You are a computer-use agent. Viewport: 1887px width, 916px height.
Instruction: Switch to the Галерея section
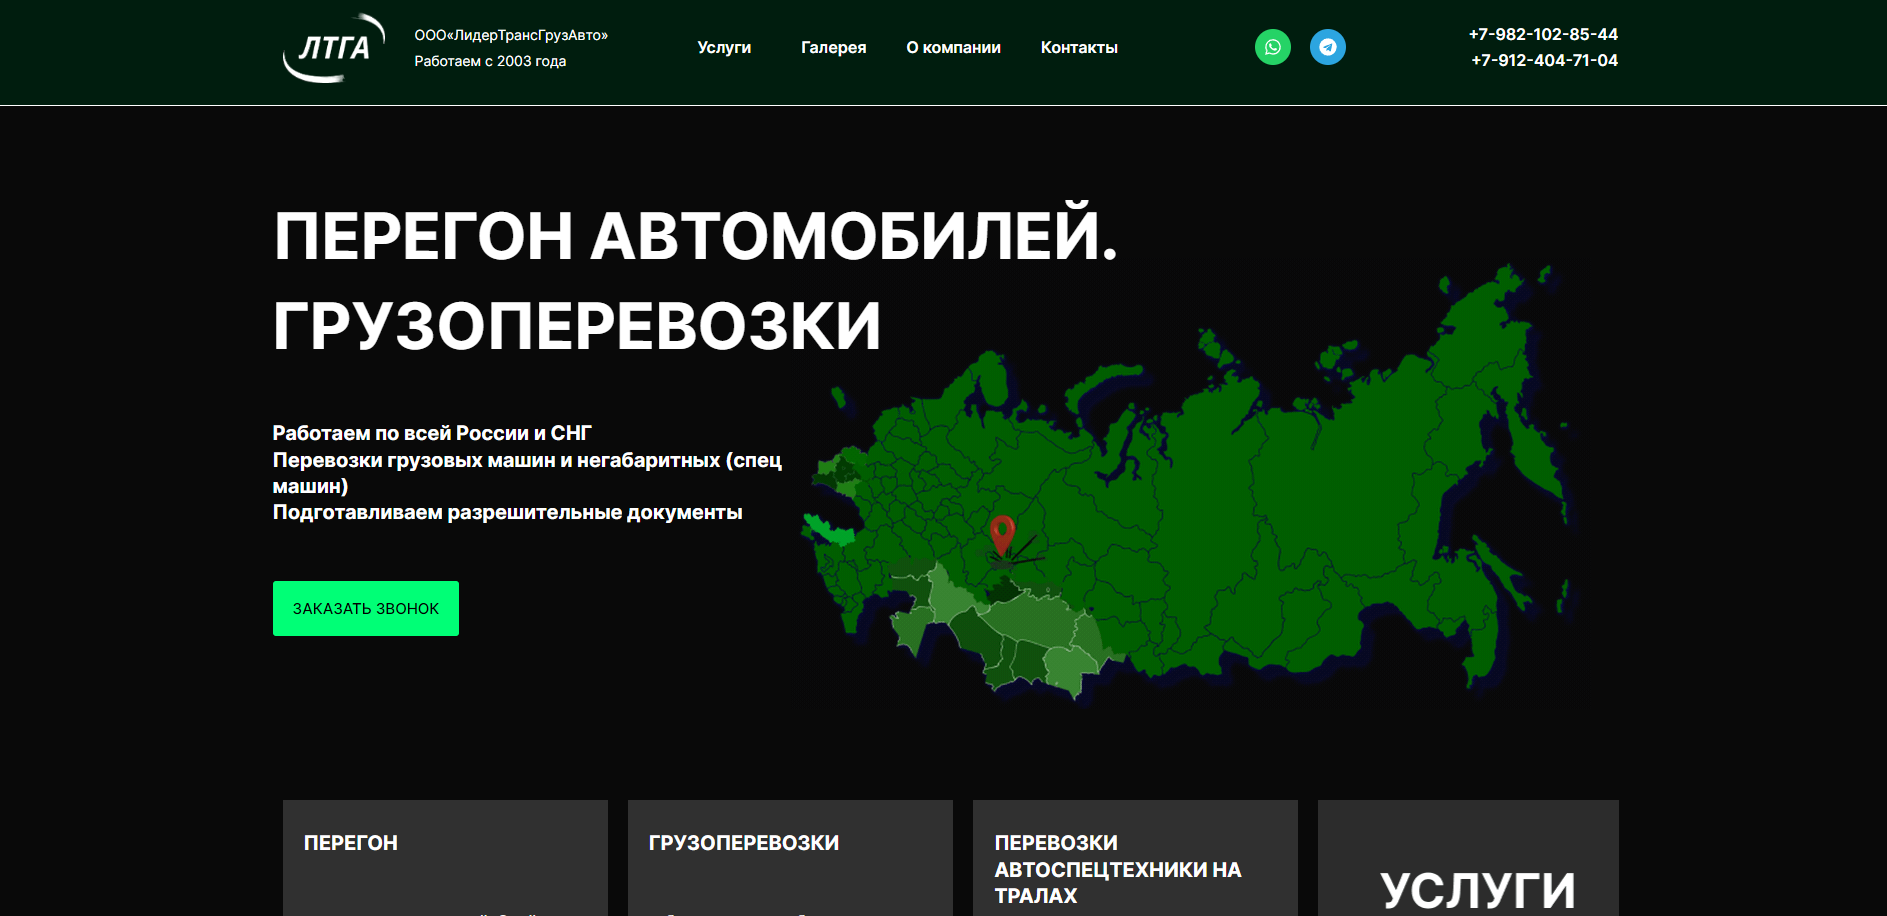tap(833, 47)
